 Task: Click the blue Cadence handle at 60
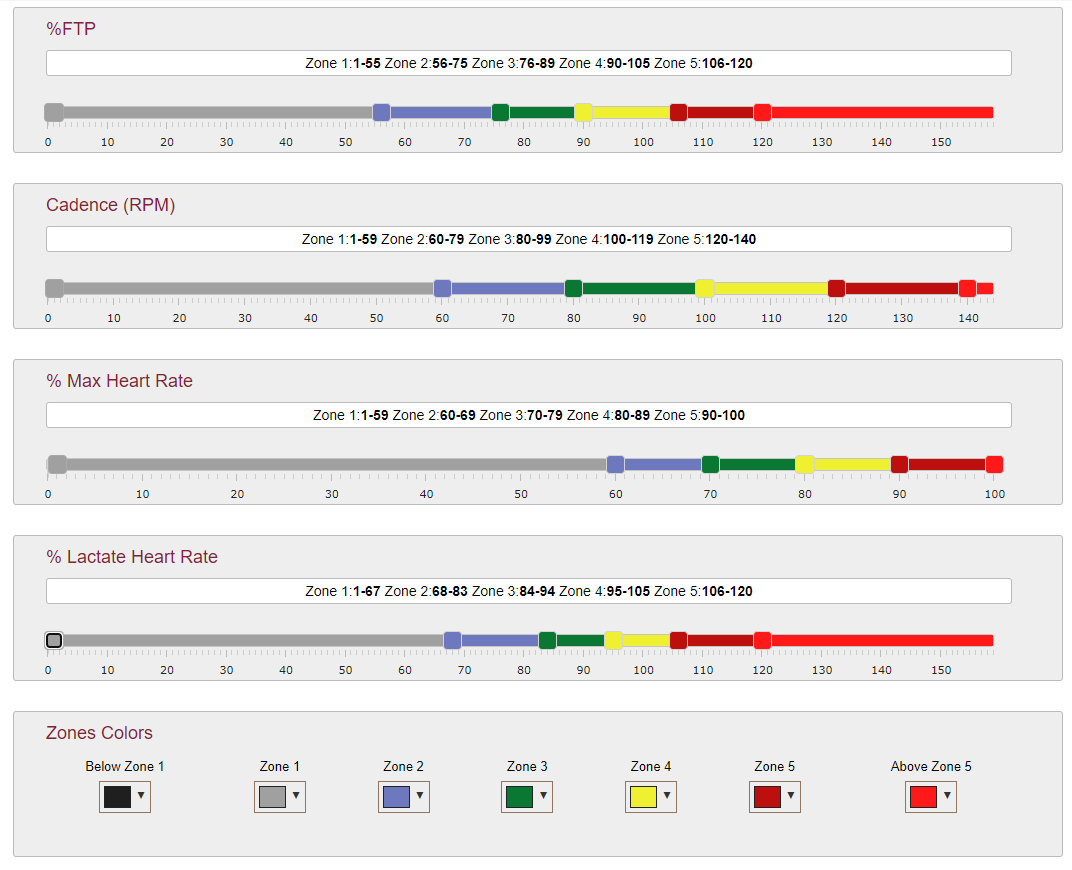click(x=442, y=288)
